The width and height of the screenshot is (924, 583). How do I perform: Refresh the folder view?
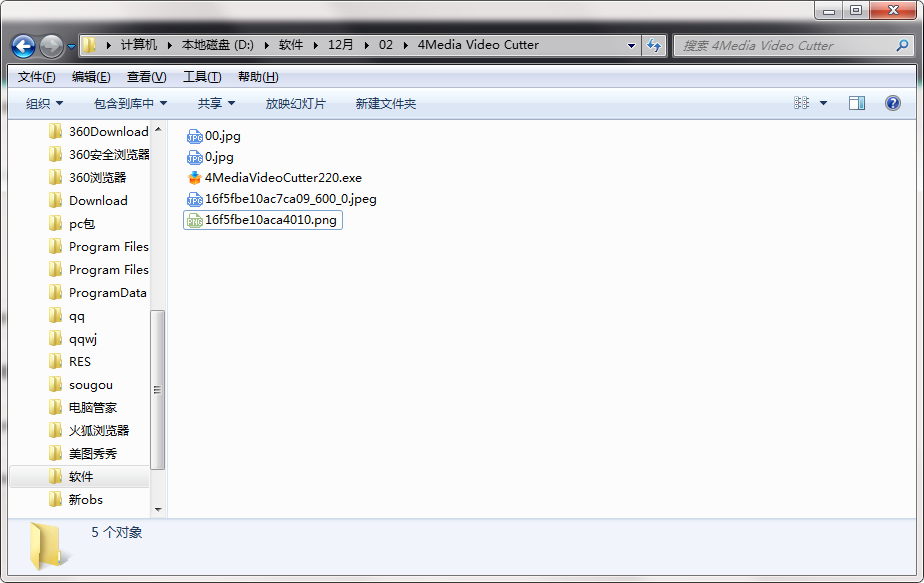tap(654, 45)
